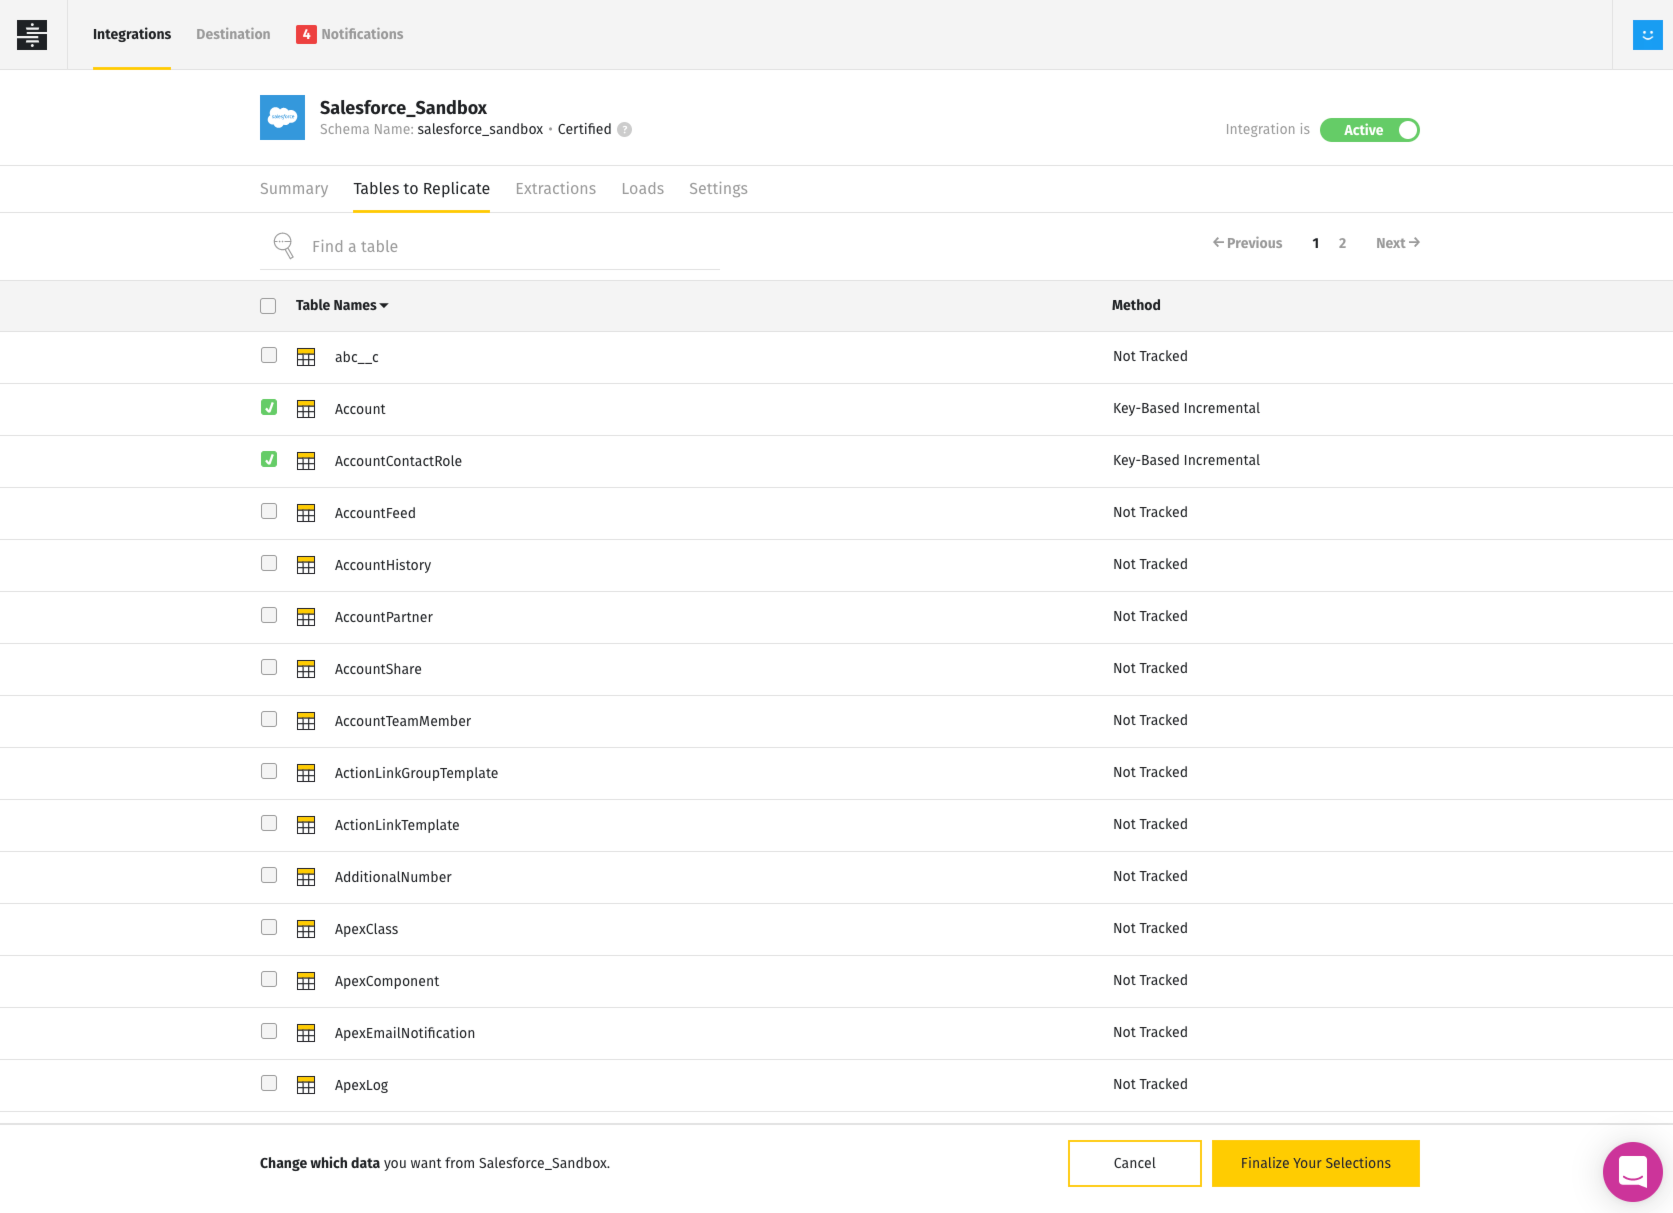Check the AccountShare checkbox
1673x1213 pixels.
(269, 667)
